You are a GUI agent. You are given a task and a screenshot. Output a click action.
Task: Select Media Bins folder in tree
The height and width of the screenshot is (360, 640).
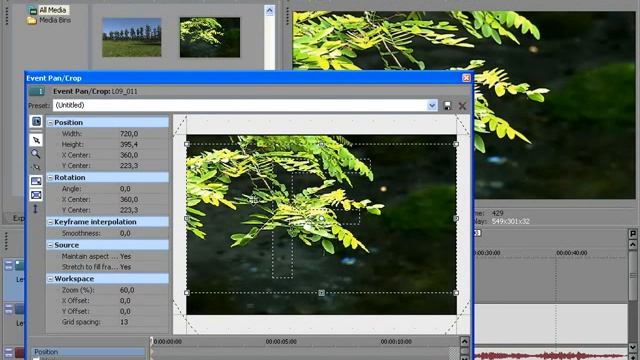pos(55,20)
